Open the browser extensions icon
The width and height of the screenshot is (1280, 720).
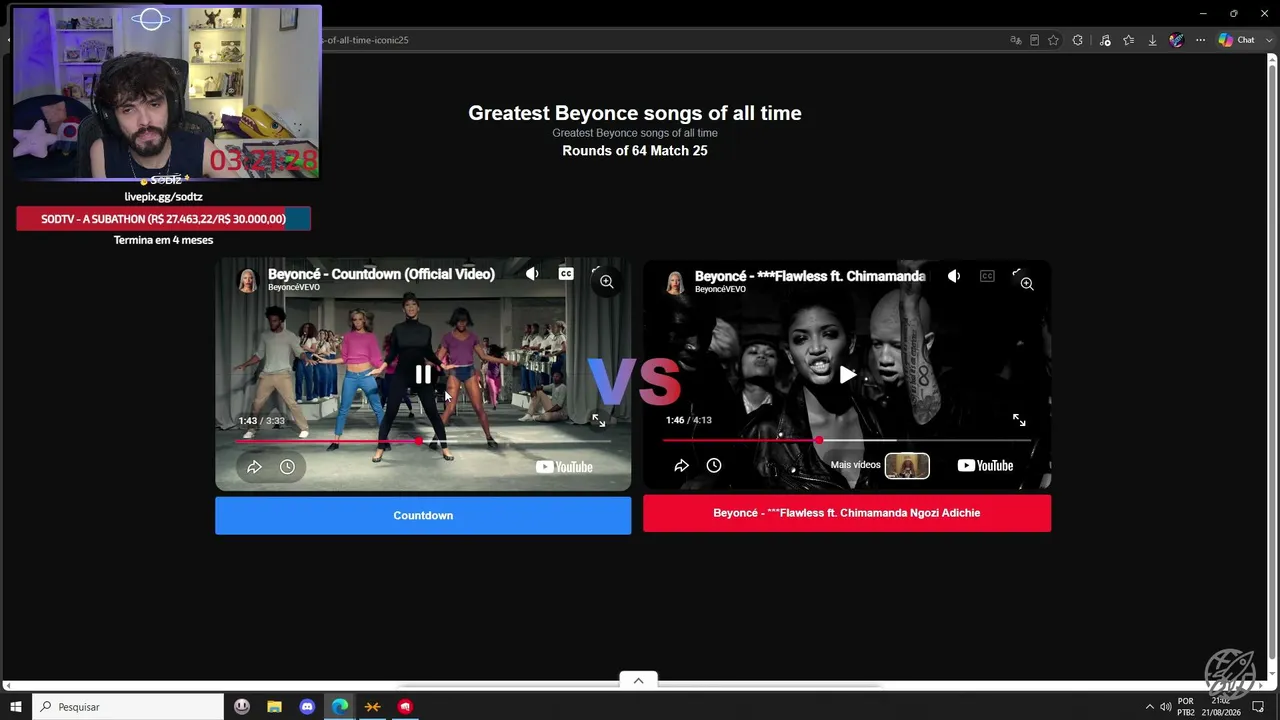pyautogui.click(x=1077, y=40)
